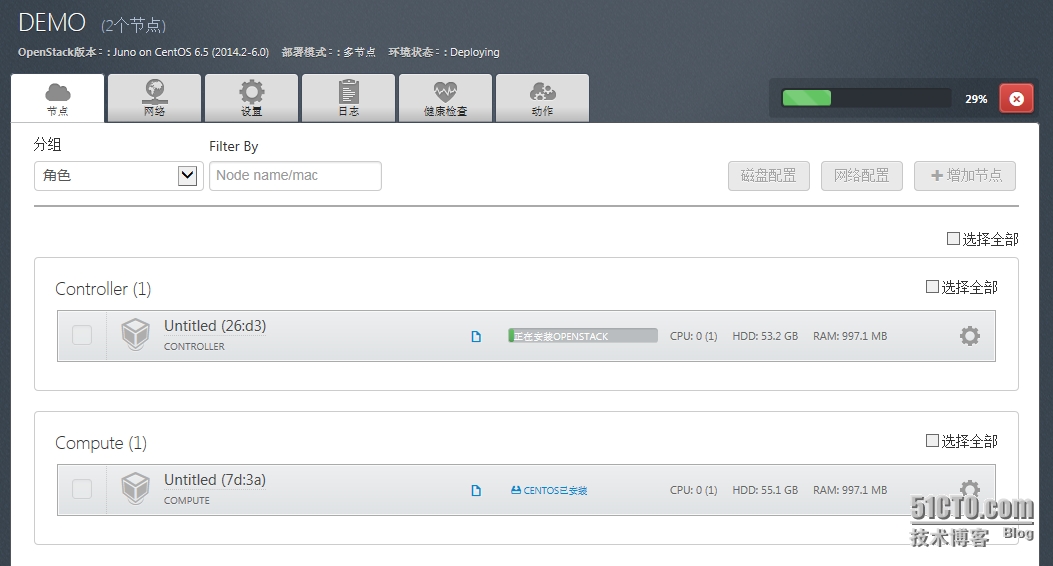
Task: Click the HDD: 53.2 GB value
Action: pos(765,336)
